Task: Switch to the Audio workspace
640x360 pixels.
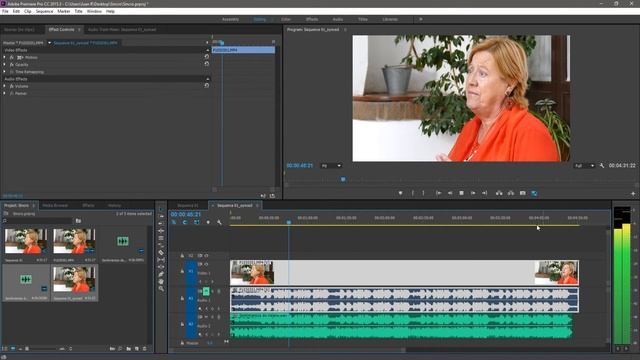Action: click(338, 19)
